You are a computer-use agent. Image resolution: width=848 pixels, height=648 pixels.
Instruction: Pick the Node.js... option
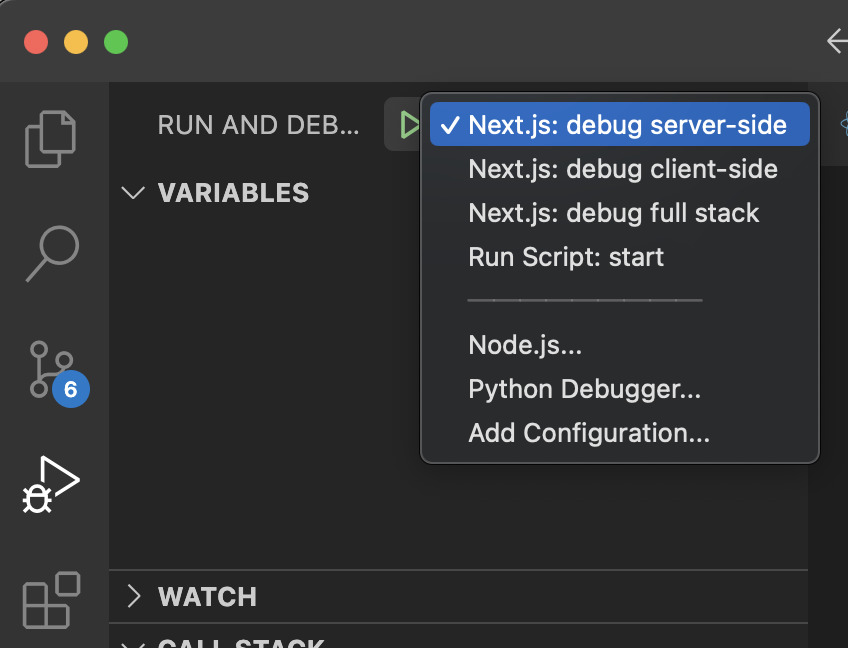pyautogui.click(x=619, y=345)
